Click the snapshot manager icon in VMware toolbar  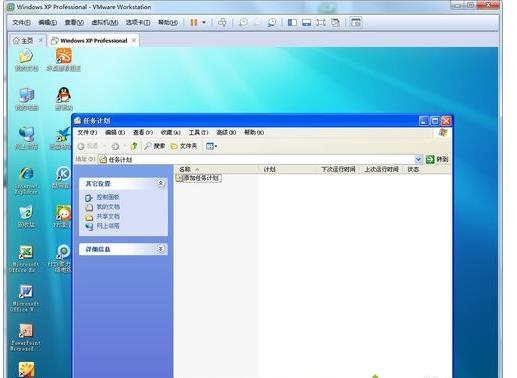[272, 23]
